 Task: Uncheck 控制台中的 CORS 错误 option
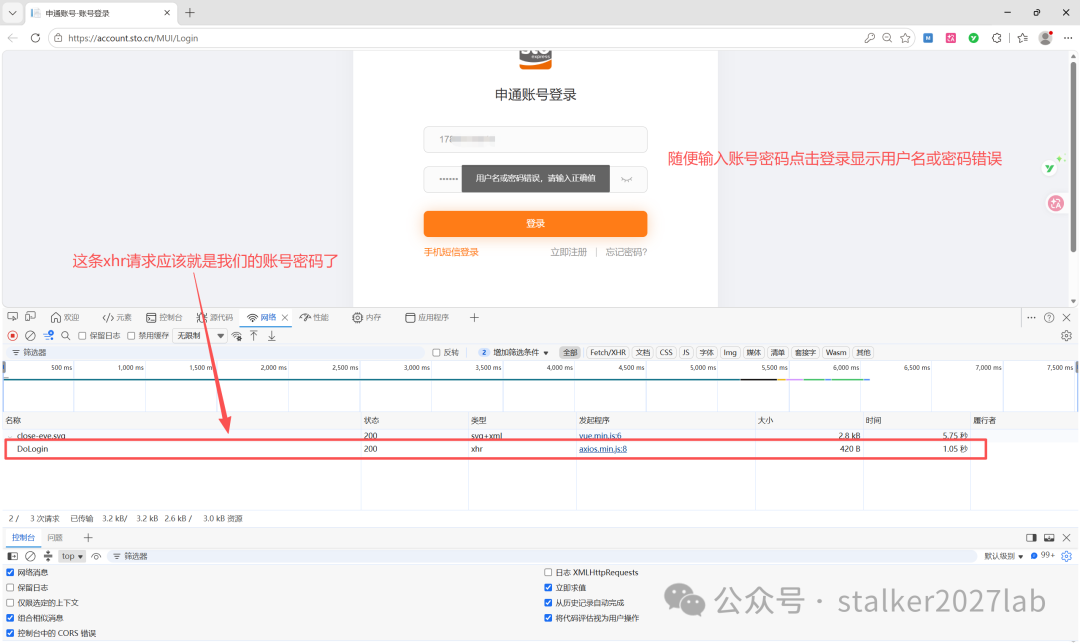coord(10,633)
